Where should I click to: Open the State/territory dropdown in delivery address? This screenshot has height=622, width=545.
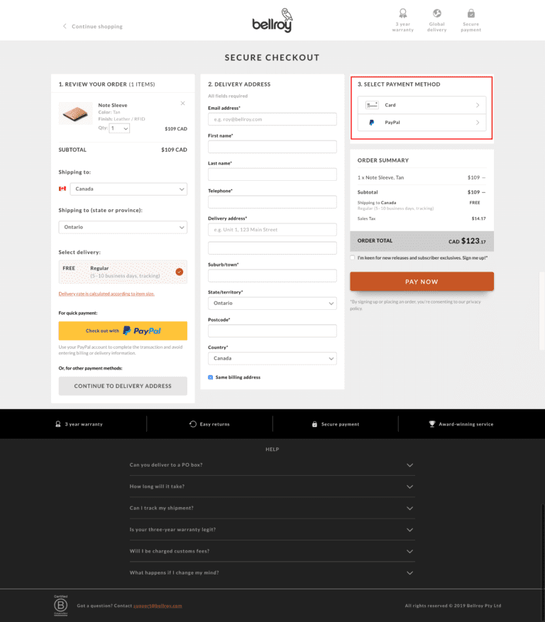coord(272,303)
